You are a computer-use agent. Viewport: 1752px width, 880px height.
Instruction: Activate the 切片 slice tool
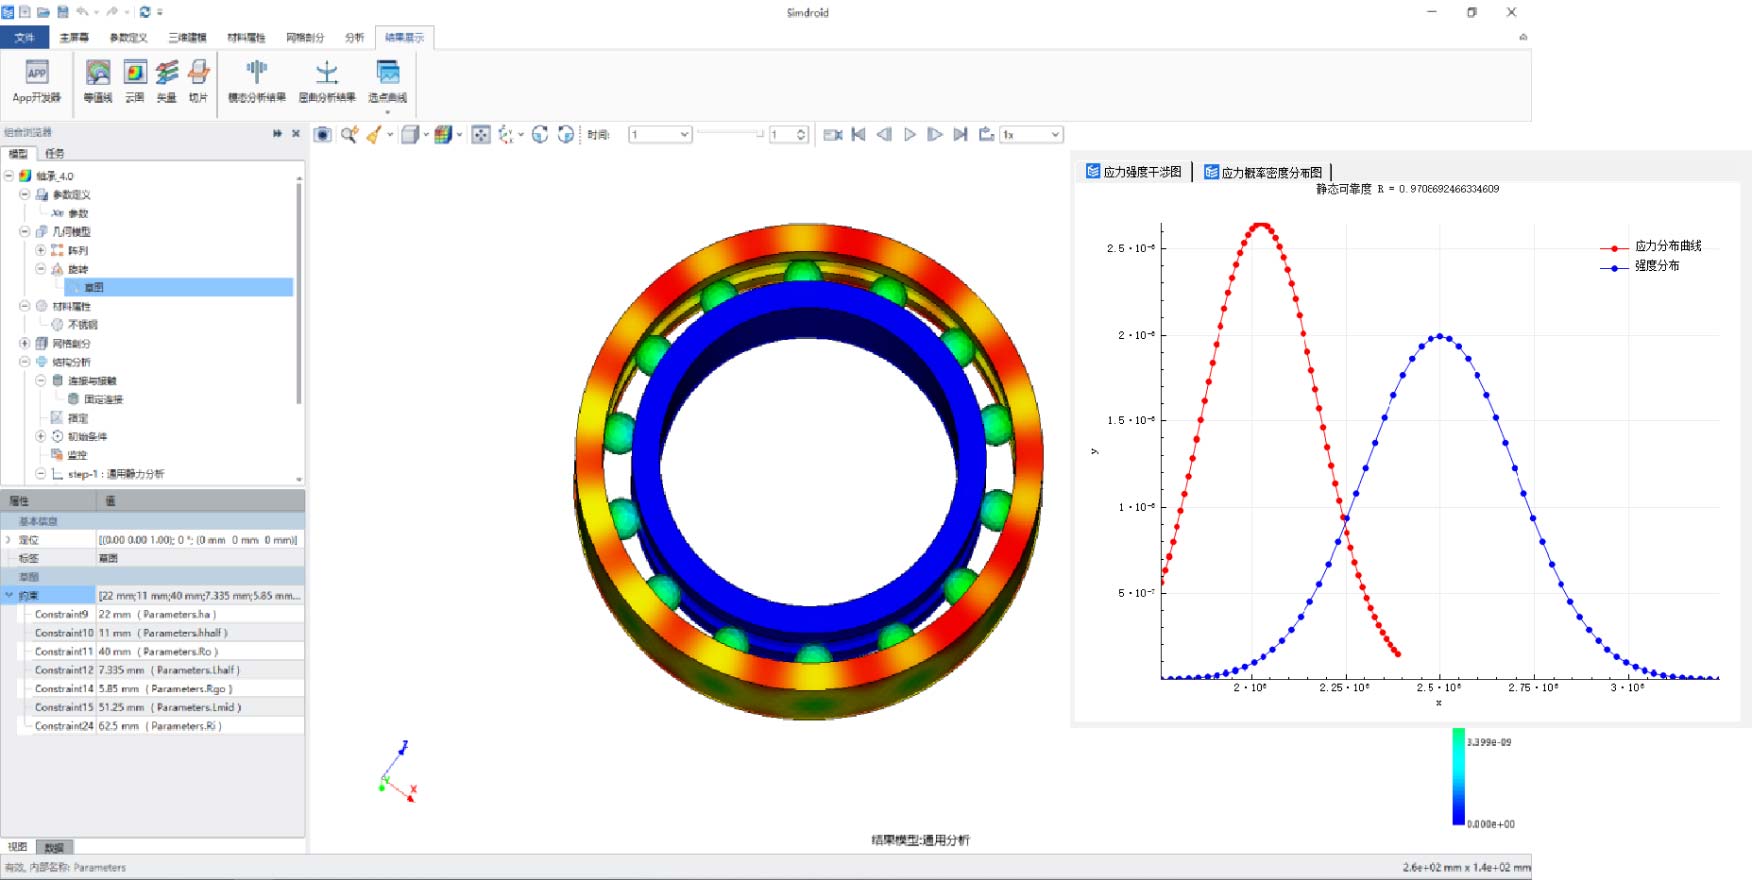pos(199,81)
